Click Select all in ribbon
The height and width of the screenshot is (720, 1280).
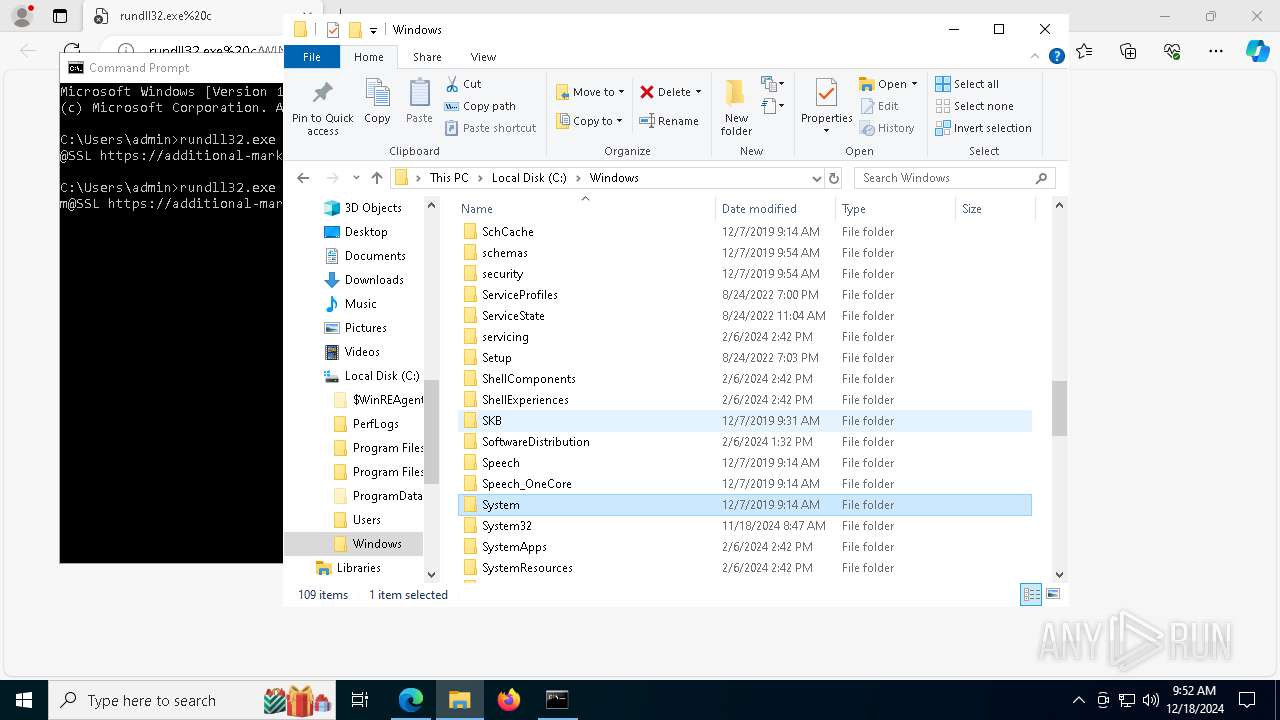click(967, 84)
